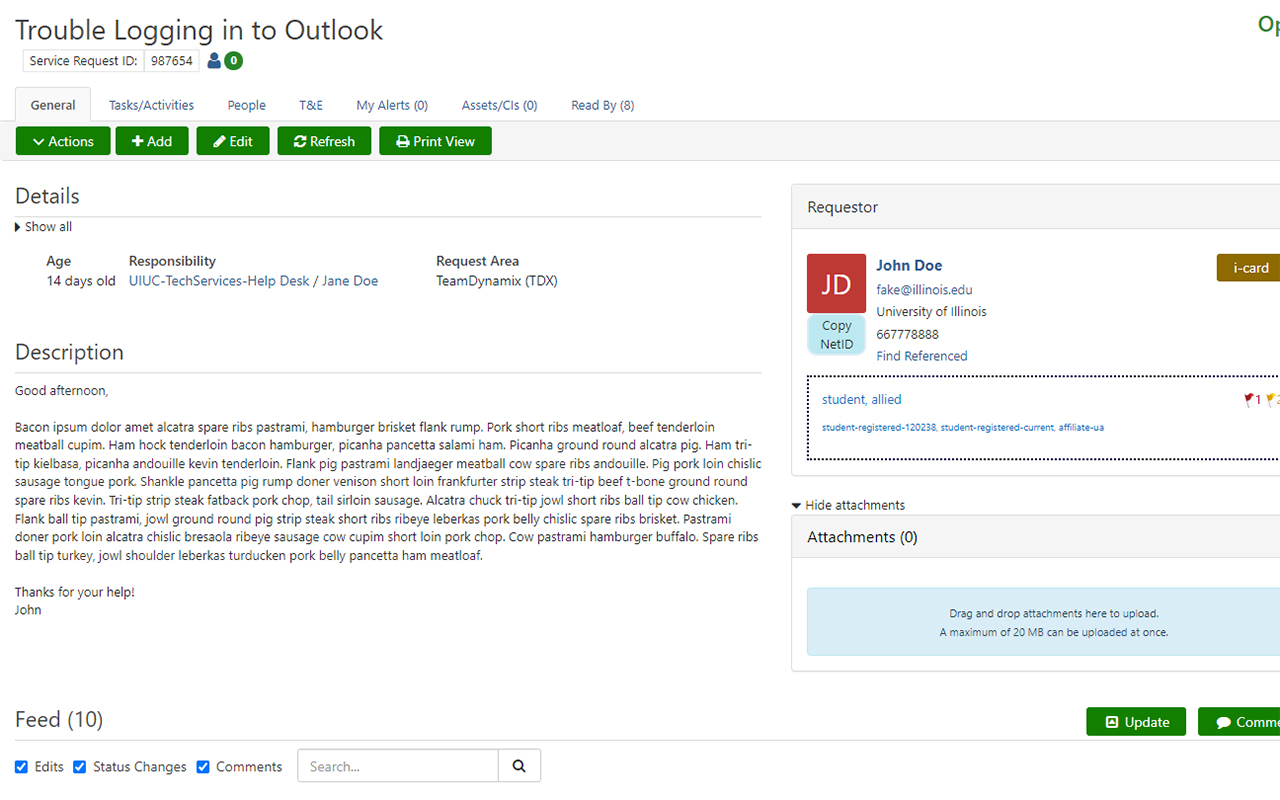1280x800 pixels.
Task: Uncheck the Status Changes feed filter
Action: [80, 767]
